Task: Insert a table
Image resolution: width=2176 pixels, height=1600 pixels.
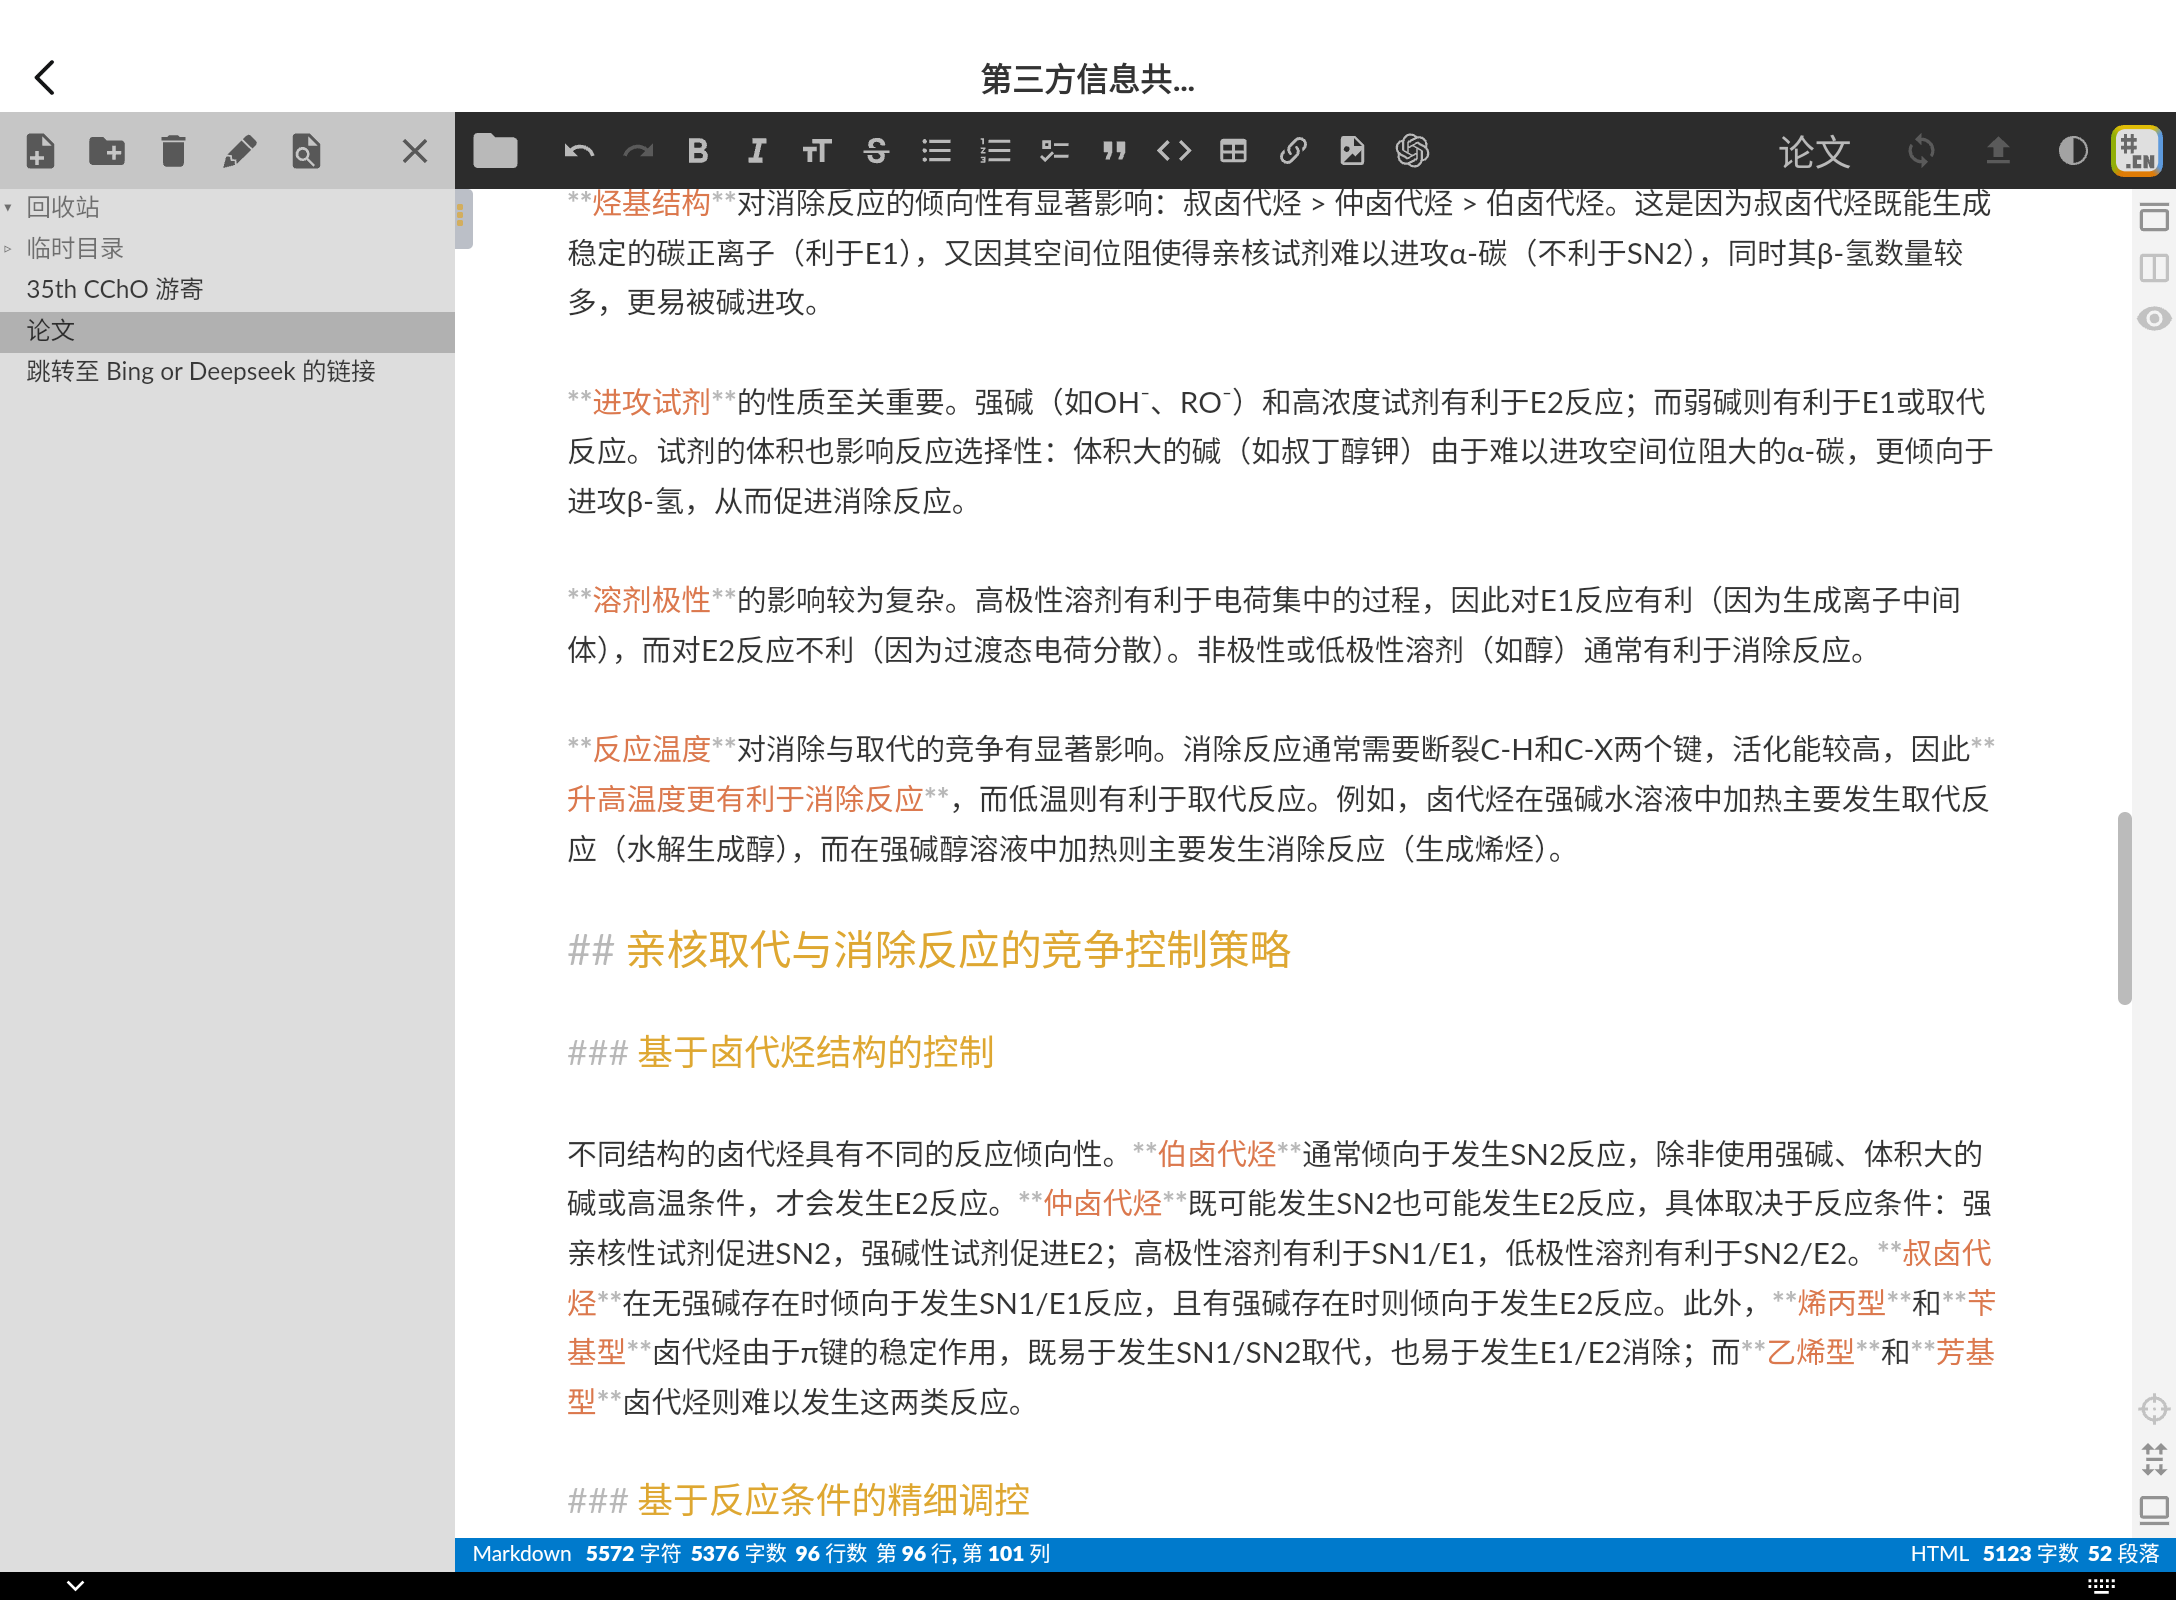Action: (x=1233, y=151)
